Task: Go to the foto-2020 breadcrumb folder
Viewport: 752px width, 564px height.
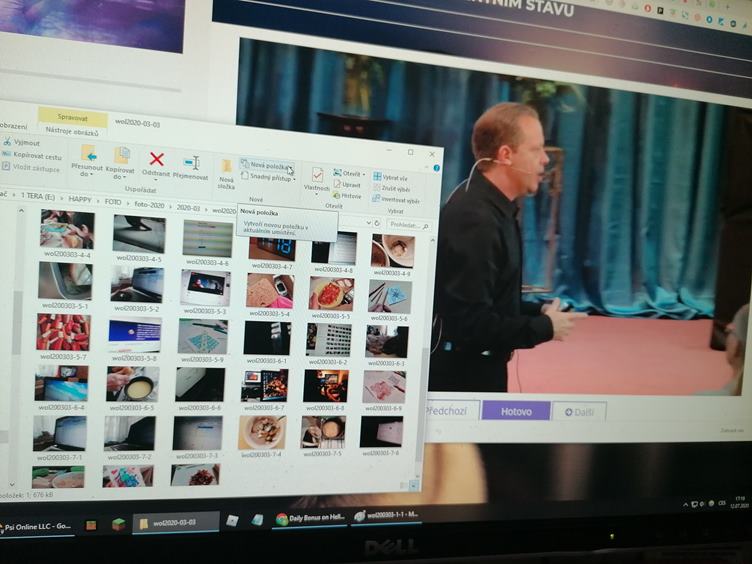Action: [x=149, y=205]
